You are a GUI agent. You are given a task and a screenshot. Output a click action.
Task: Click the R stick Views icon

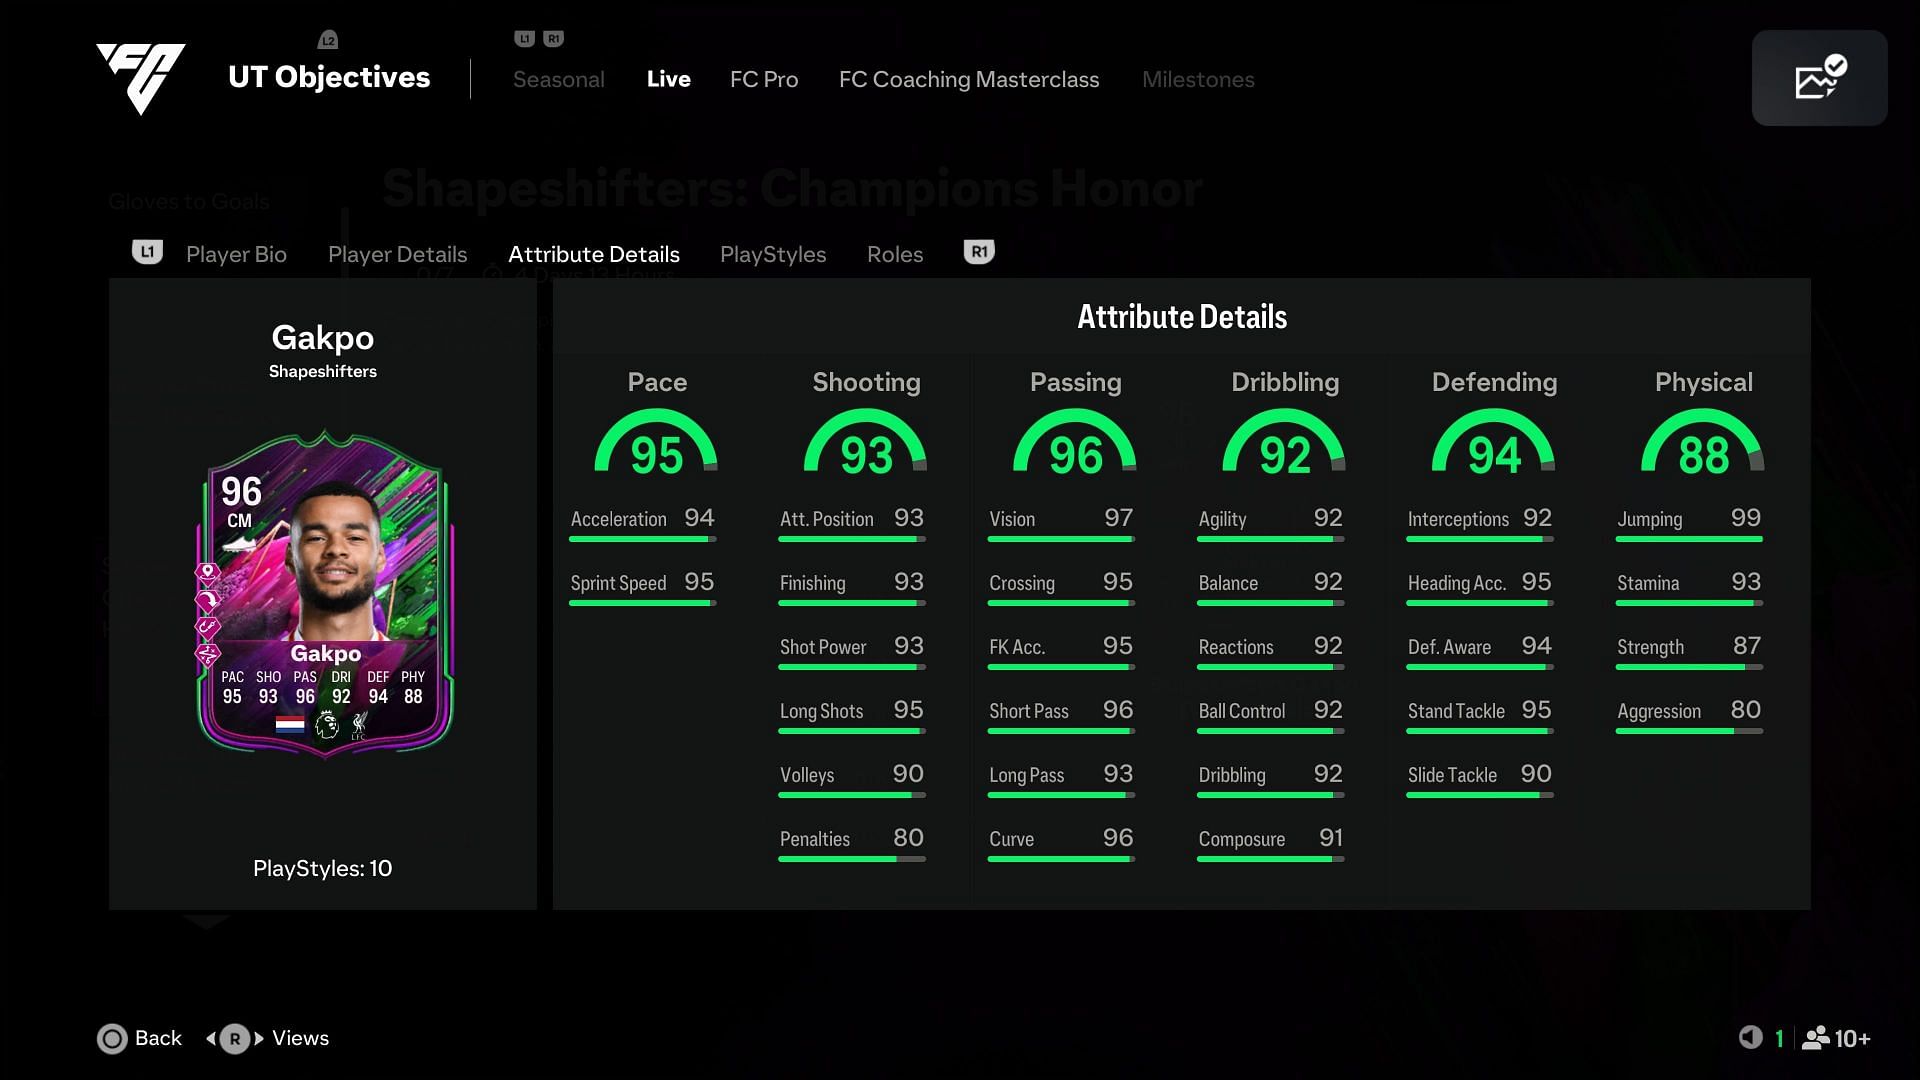235,1039
